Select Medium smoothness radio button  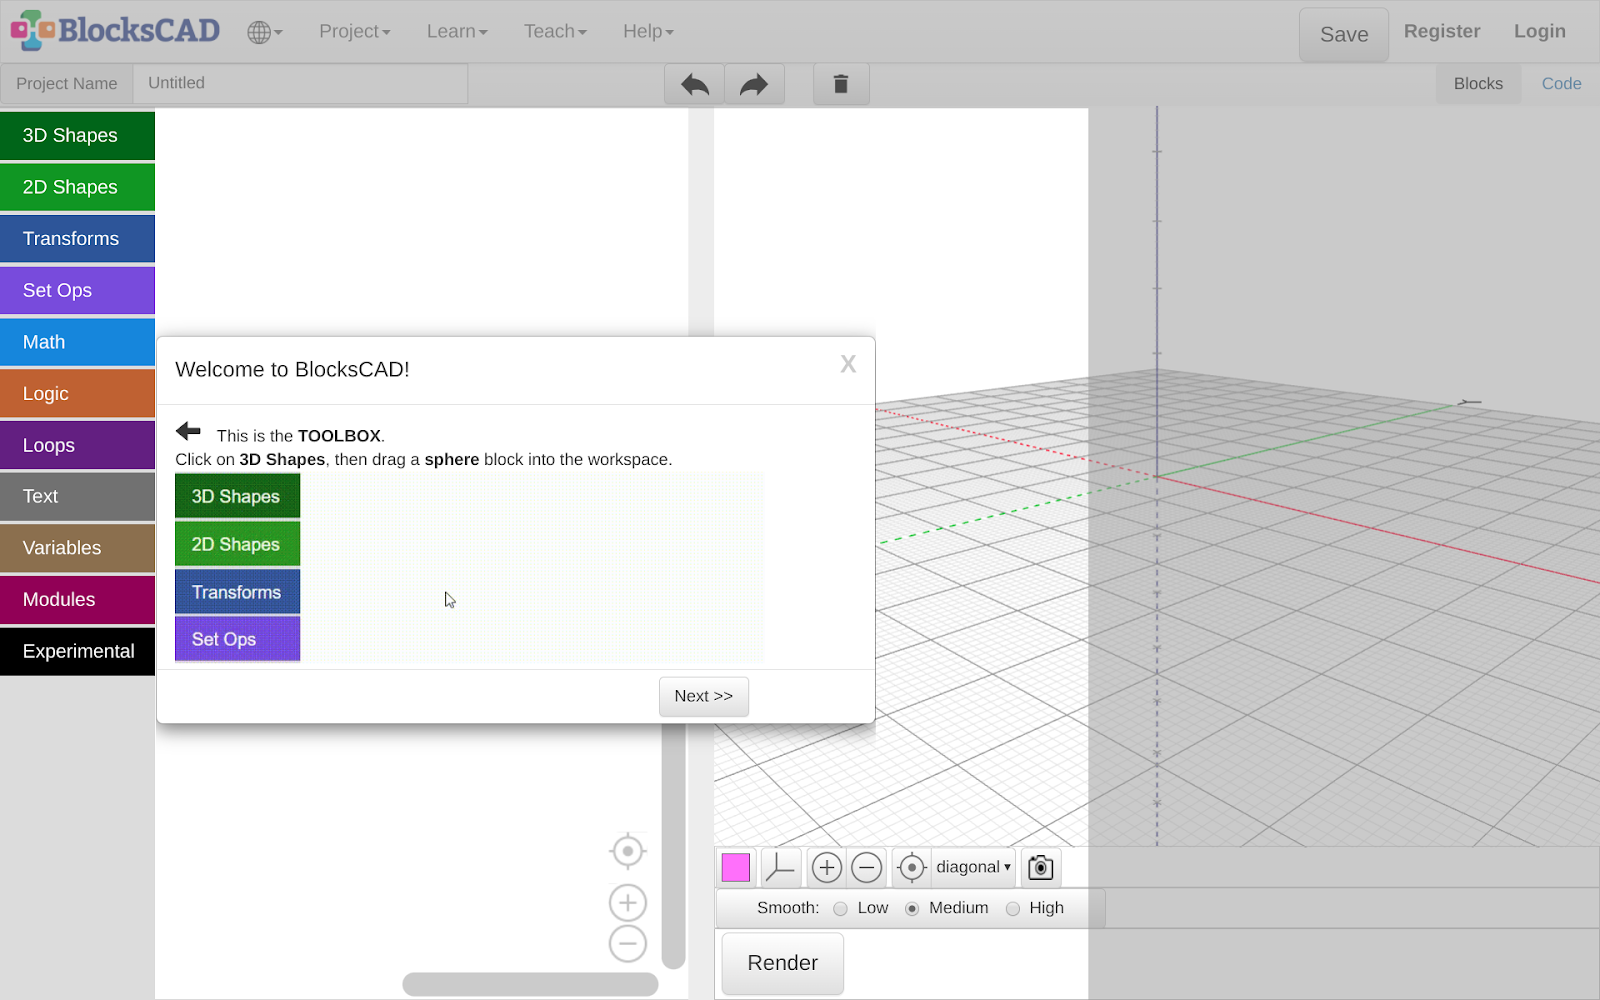pos(912,909)
